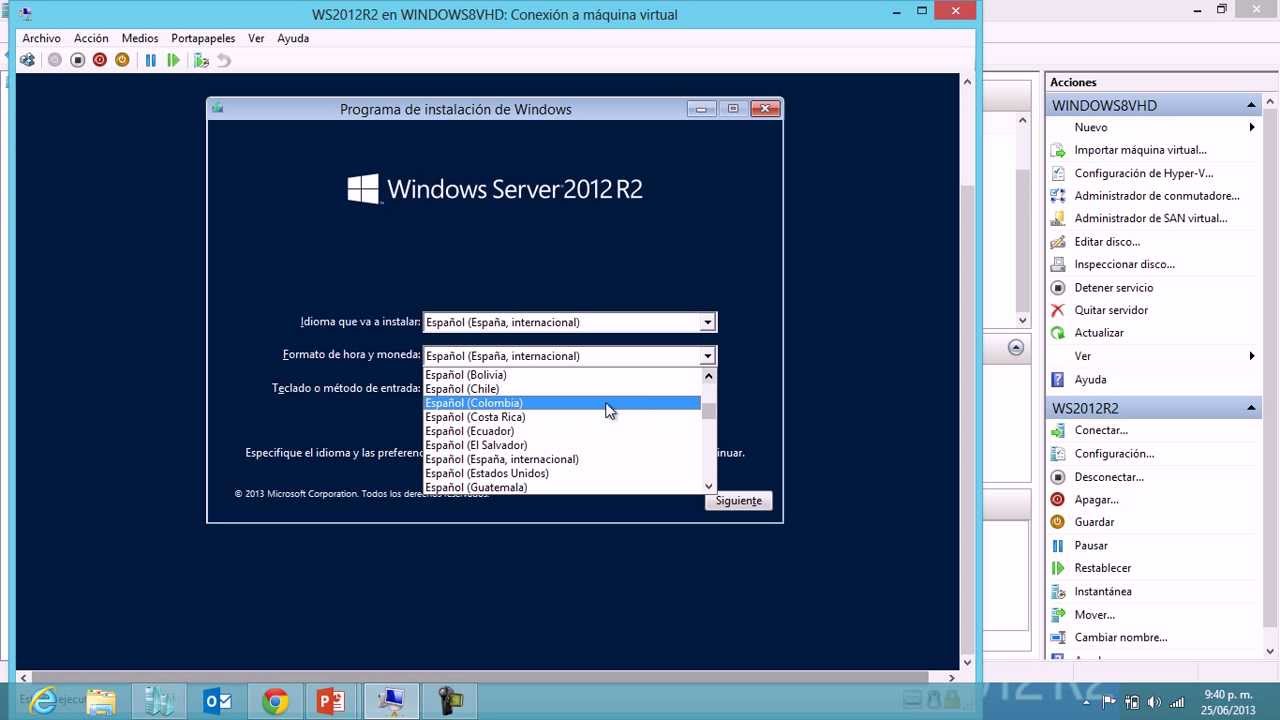
Task: Open the Ayuda menu
Action: tap(293, 38)
